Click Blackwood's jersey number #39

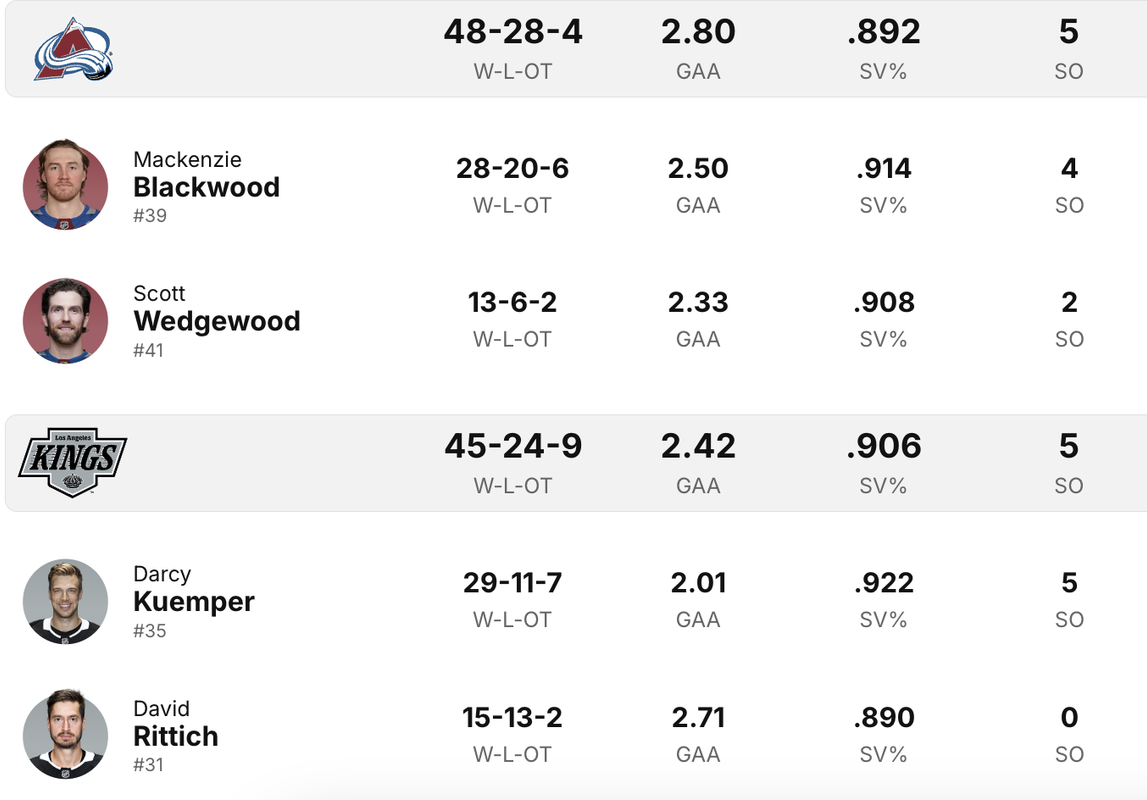point(150,216)
